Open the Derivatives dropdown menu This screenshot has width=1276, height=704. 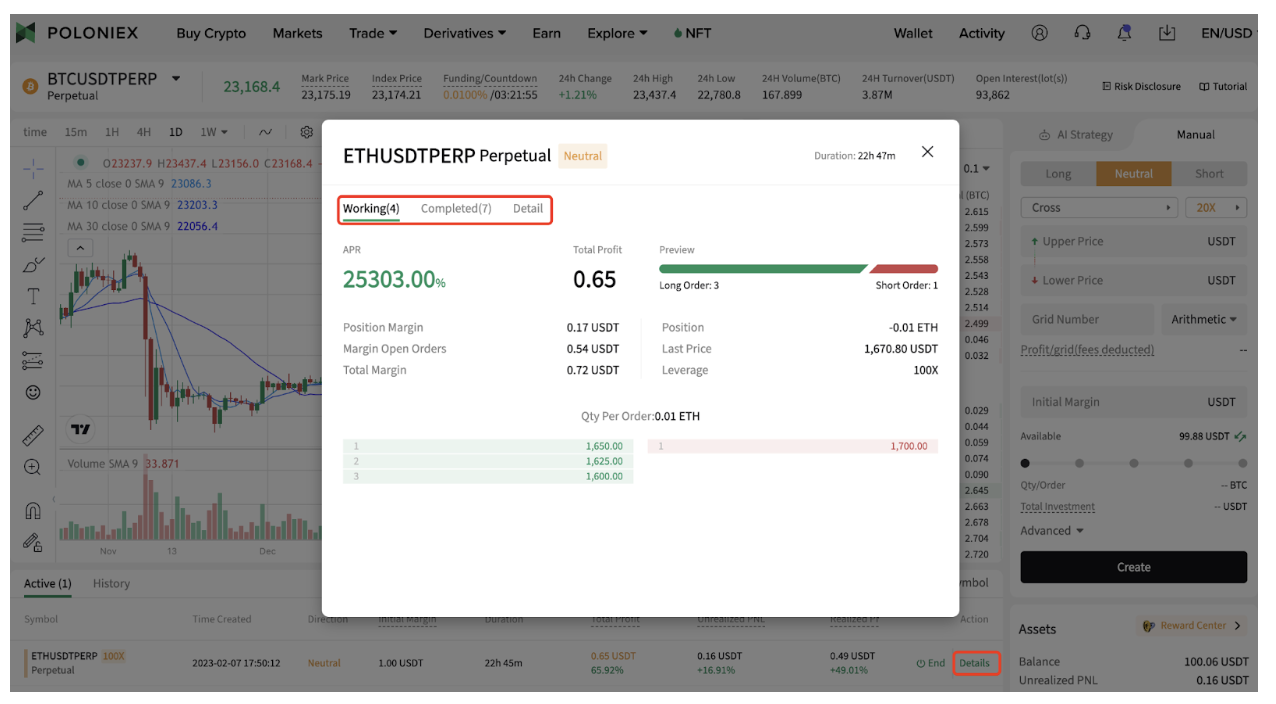465,33
